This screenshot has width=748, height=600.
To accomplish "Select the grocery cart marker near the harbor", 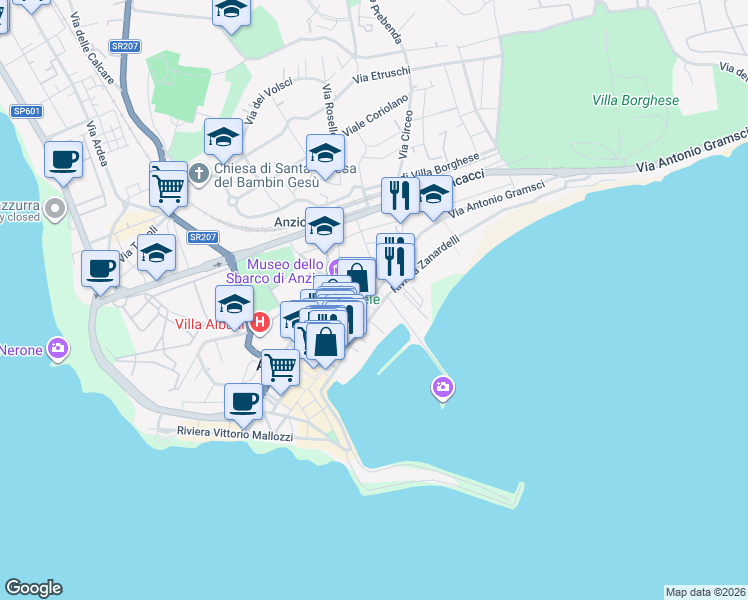I will (280, 371).
